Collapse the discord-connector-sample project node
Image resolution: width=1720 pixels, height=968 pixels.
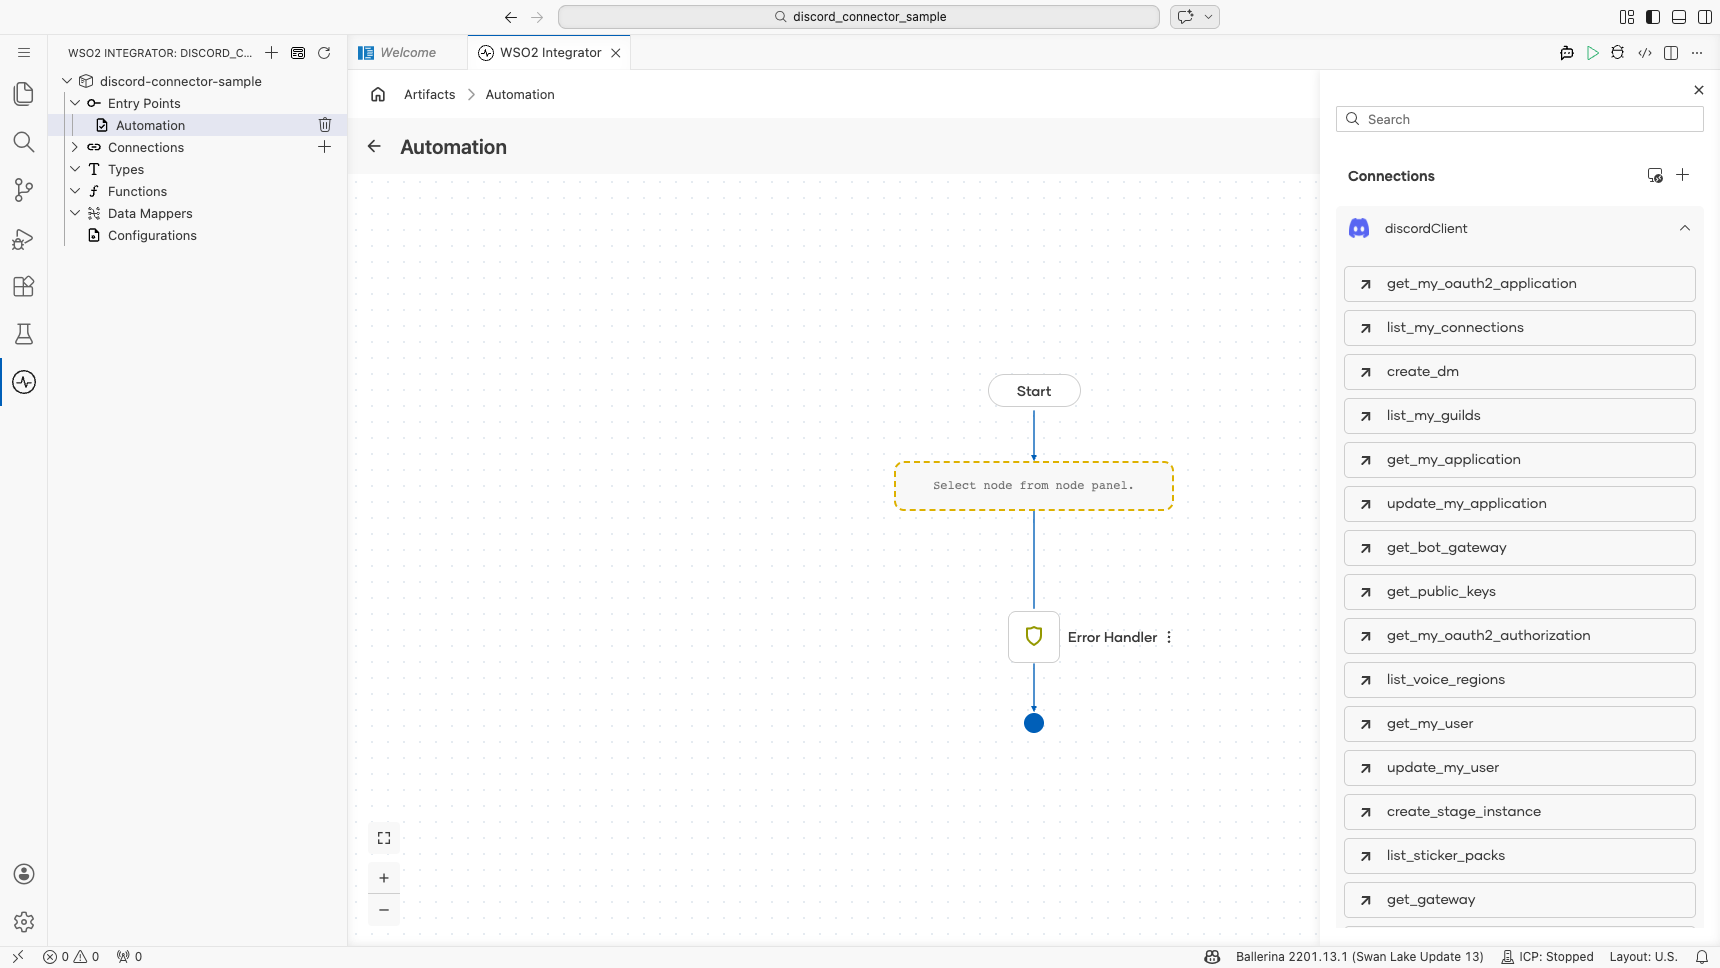click(x=67, y=81)
